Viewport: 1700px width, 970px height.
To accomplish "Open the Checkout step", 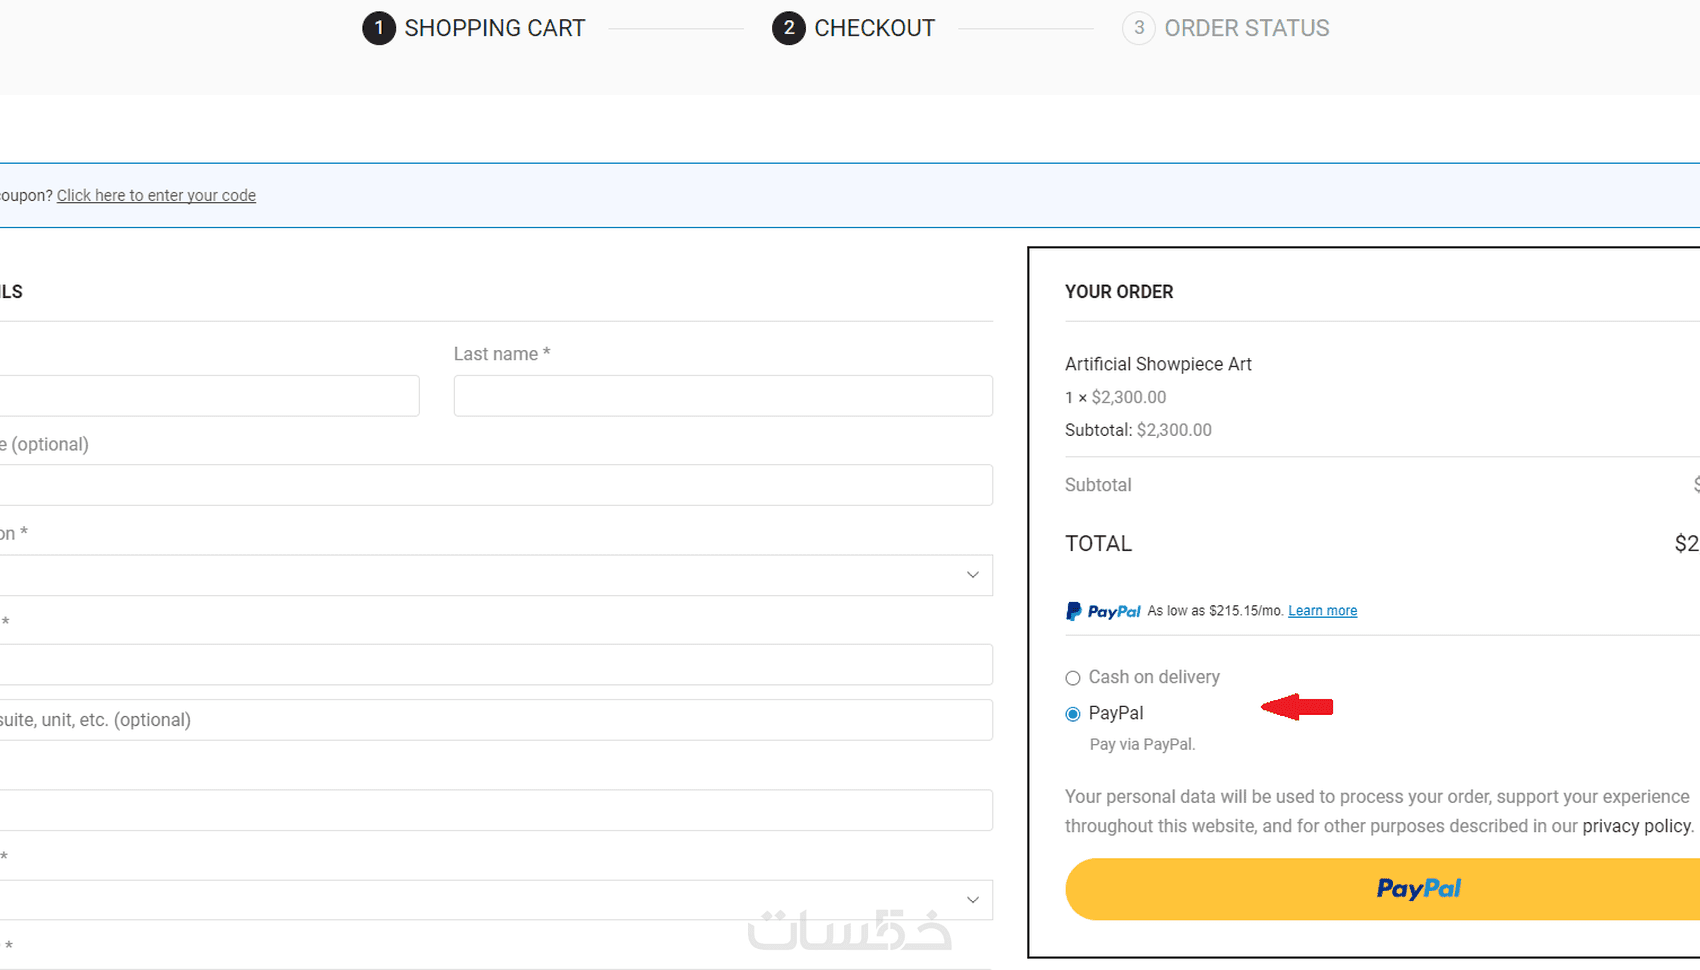I will (874, 28).
